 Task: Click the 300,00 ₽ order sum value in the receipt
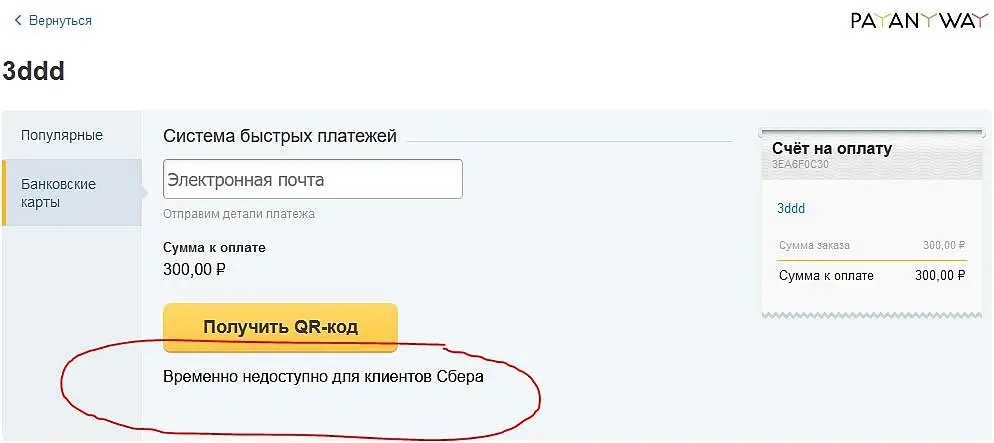[943, 245]
